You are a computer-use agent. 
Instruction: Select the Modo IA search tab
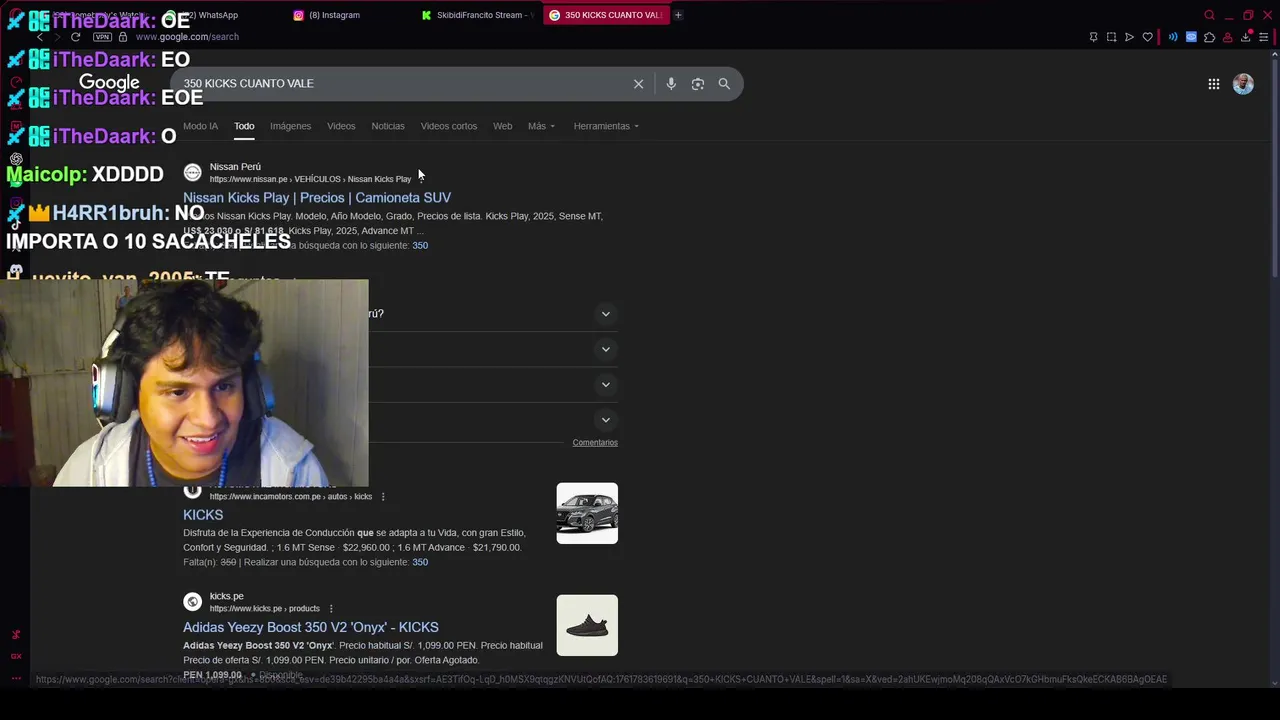pos(200,126)
